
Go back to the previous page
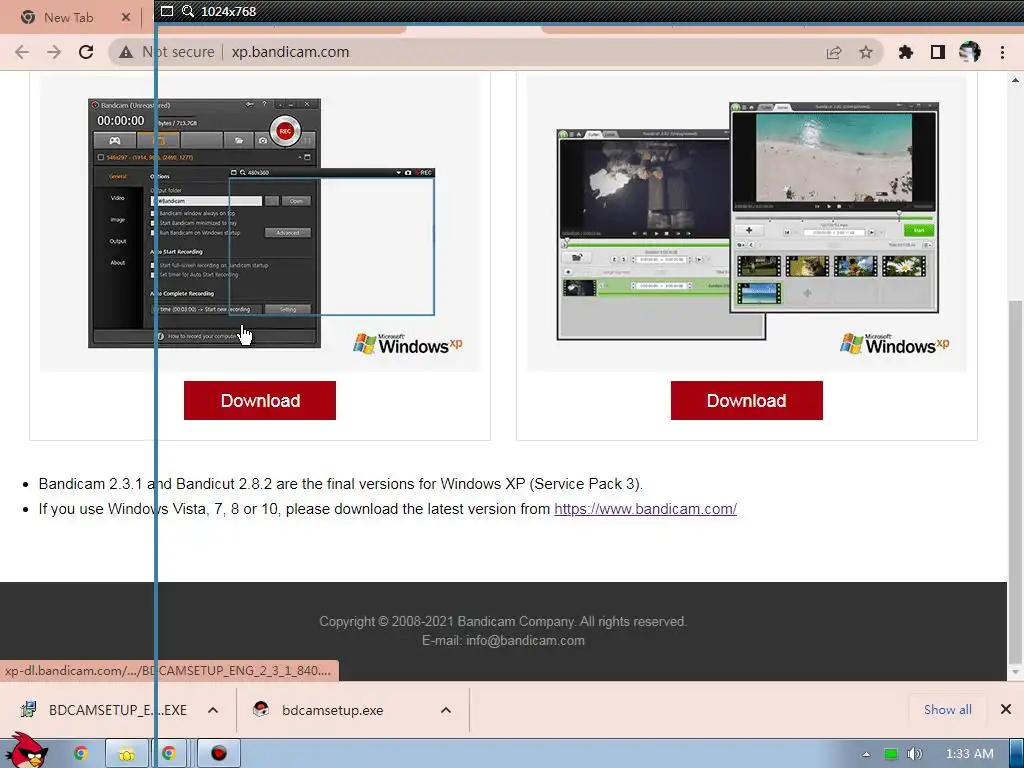pyautogui.click(x=22, y=52)
